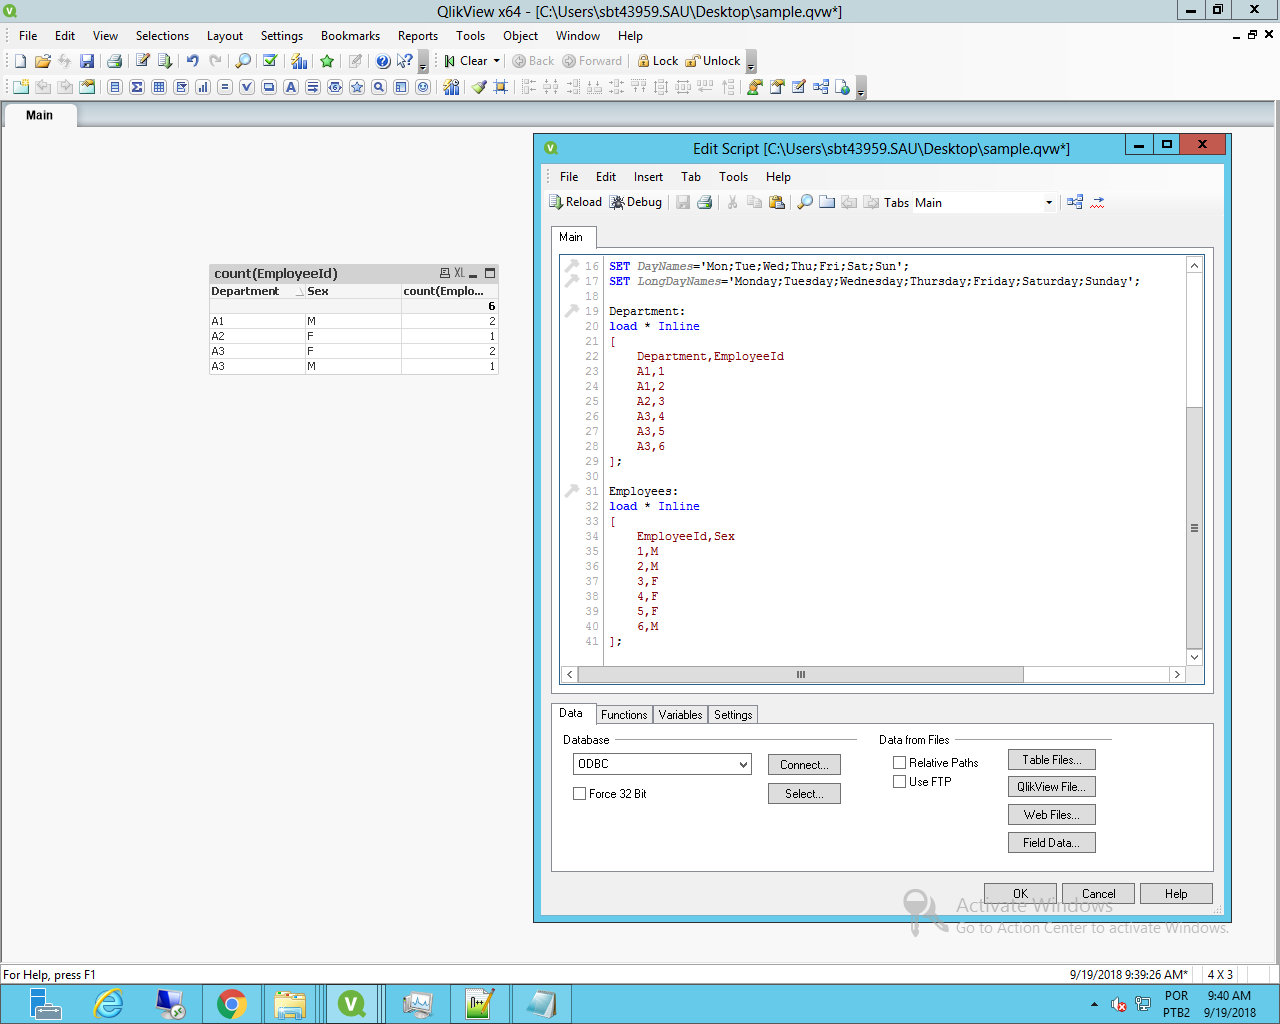This screenshot has width=1280, height=1024.
Task: Open the Settings menu in QlikView
Action: tap(282, 36)
